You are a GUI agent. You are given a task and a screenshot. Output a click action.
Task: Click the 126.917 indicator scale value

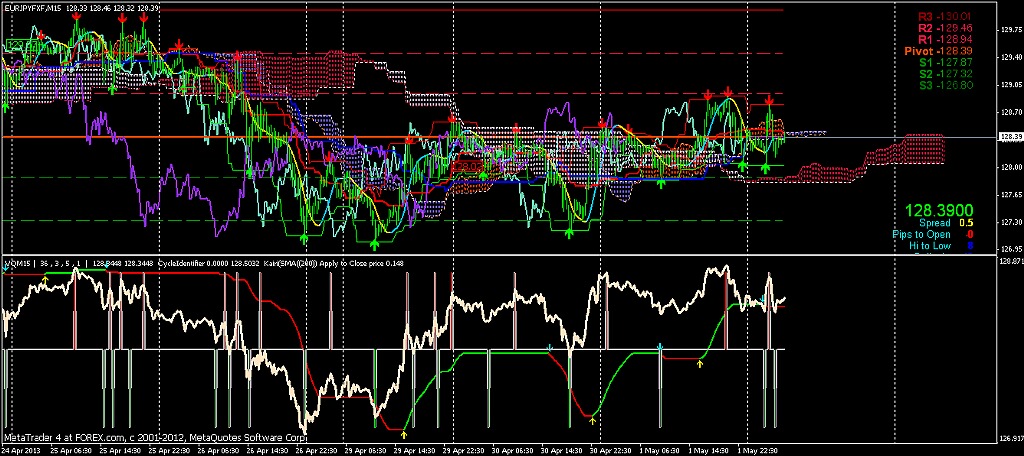tap(1010, 440)
